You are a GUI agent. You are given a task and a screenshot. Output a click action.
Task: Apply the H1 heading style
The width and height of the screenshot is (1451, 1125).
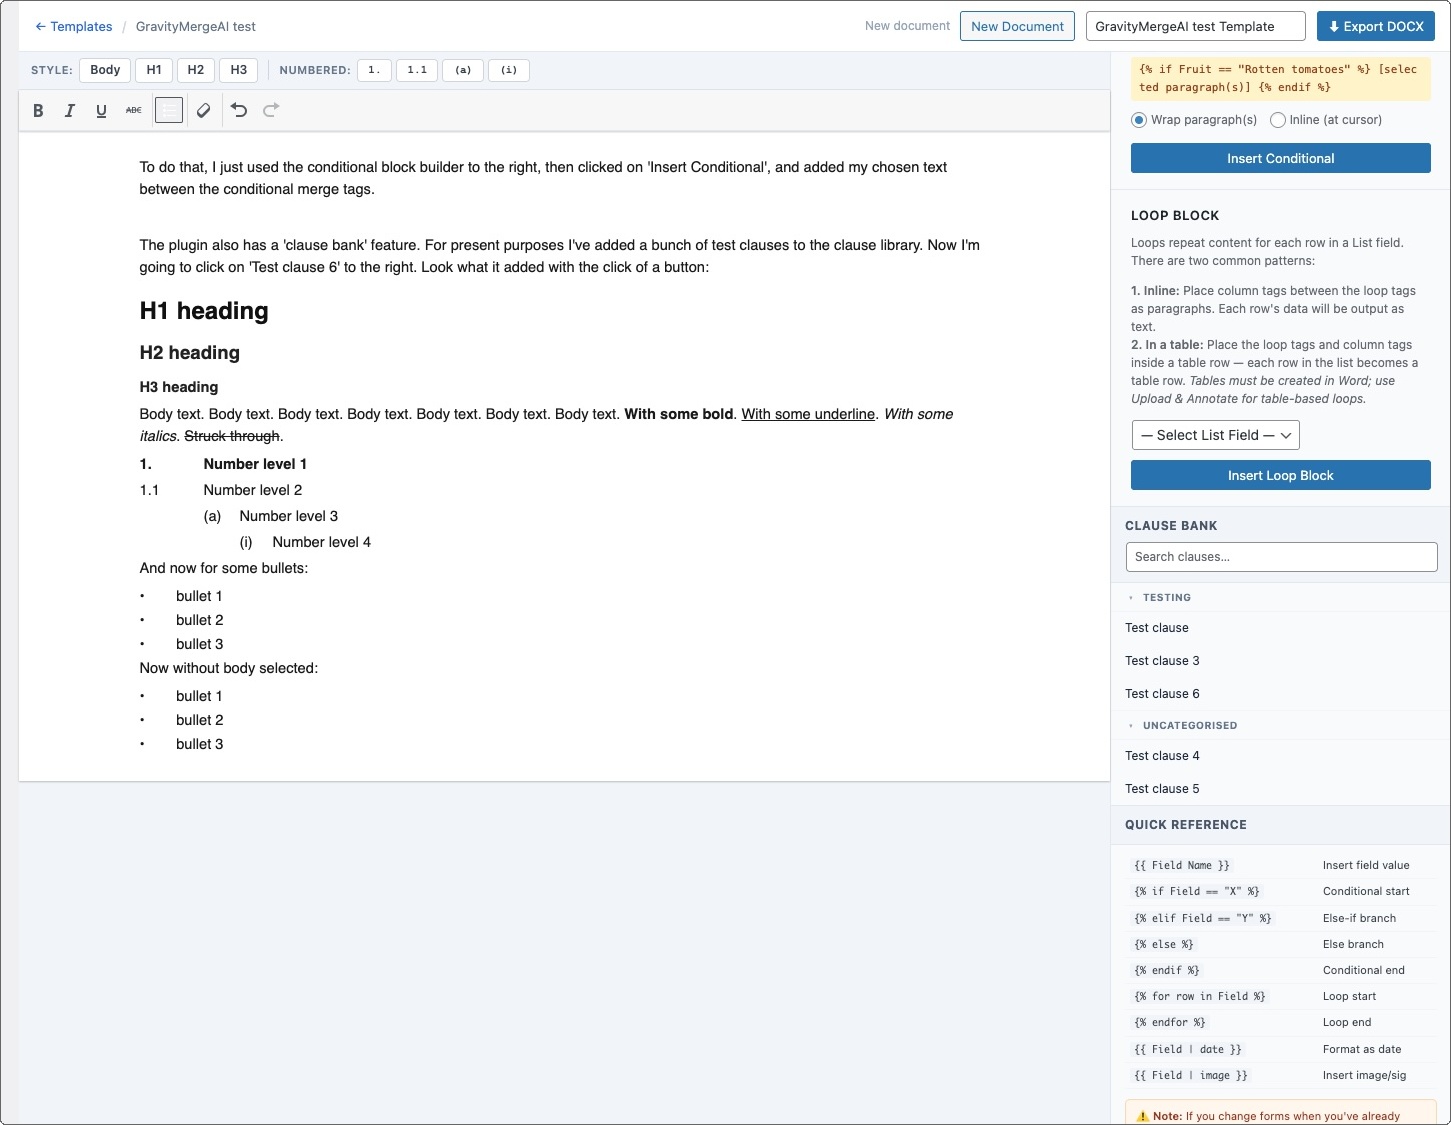click(x=154, y=70)
